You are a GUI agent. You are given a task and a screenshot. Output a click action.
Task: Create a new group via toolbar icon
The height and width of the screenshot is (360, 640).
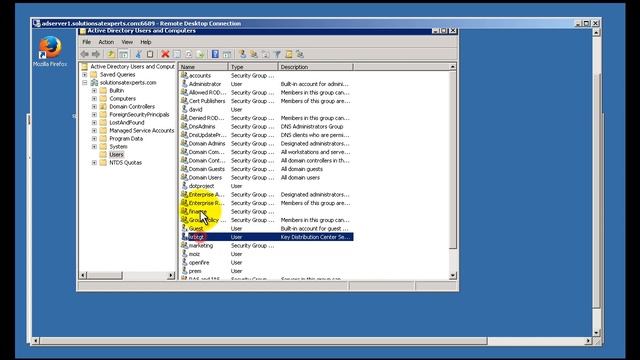[254, 54]
